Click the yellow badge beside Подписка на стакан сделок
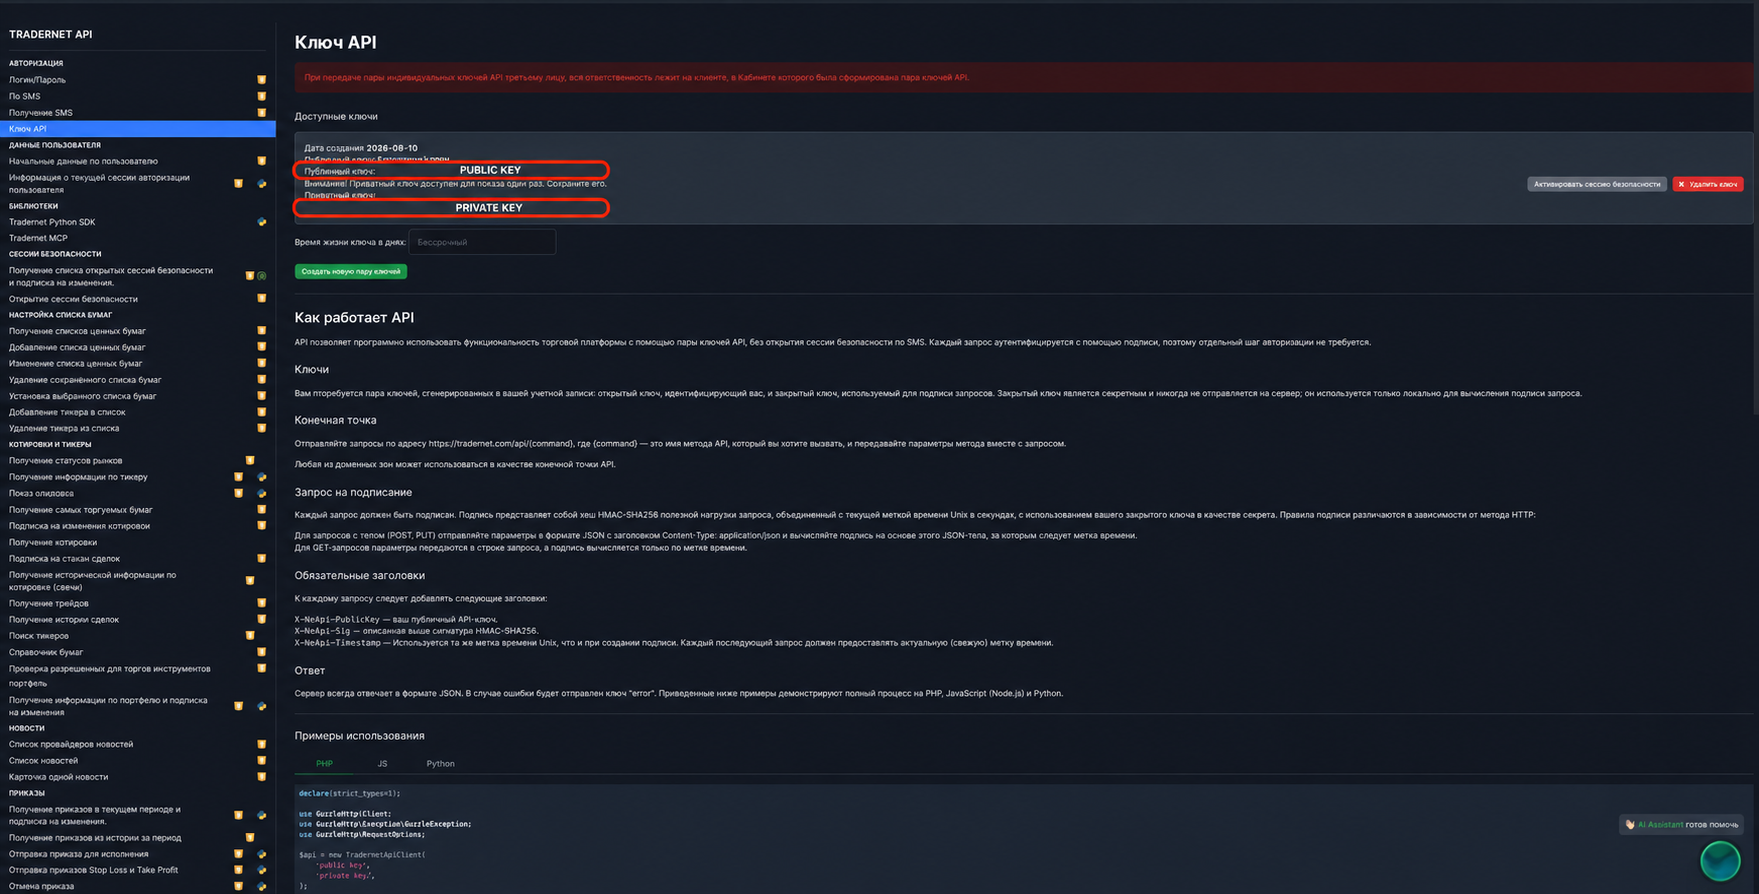This screenshot has height=894, width=1759. tap(262, 559)
